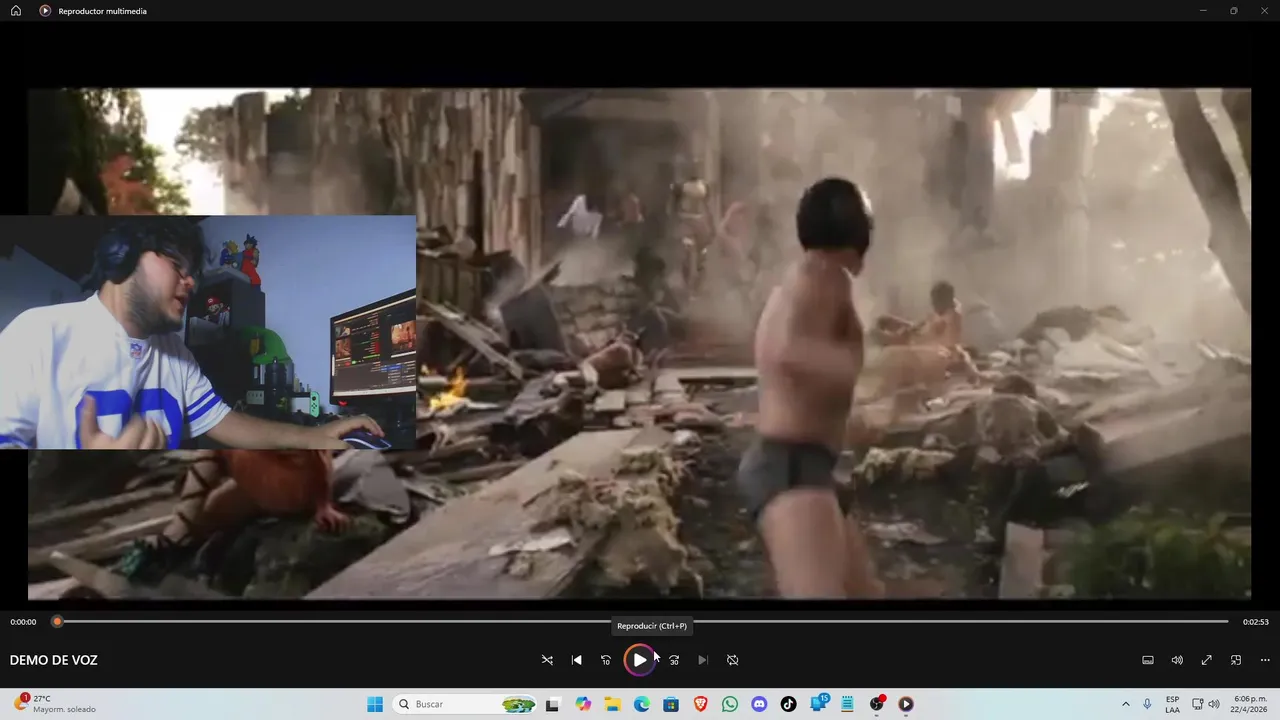This screenshot has width=1280, height=720.
Task: Skip back 10 seconds
Action: pyautogui.click(x=605, y=660)
